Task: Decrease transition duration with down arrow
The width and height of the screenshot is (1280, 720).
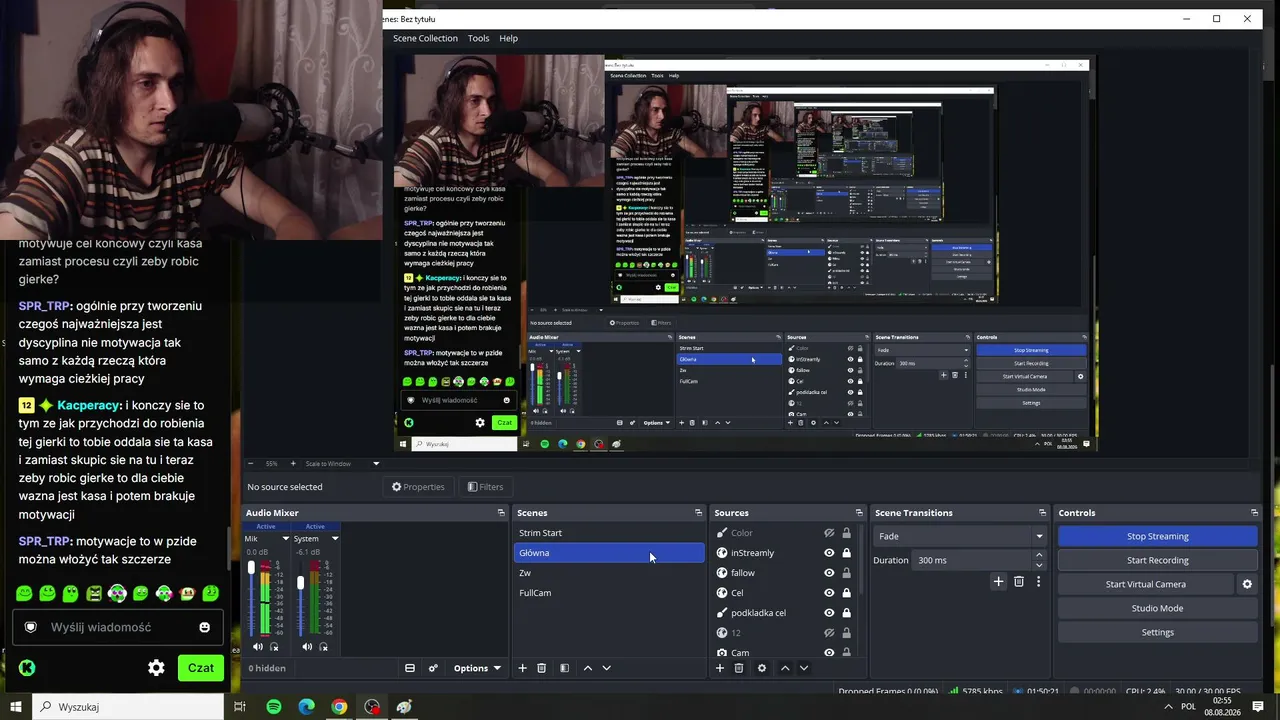Action: [x=1039, y=565]
